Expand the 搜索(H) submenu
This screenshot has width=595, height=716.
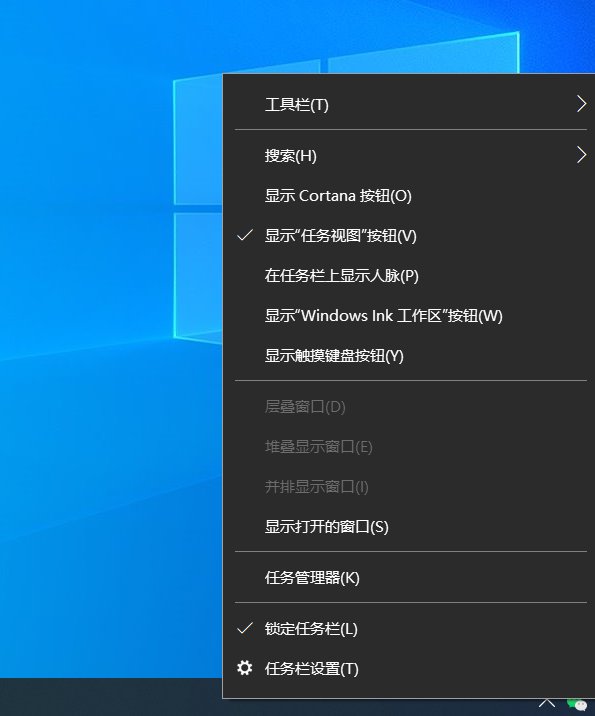coord(410,156)
